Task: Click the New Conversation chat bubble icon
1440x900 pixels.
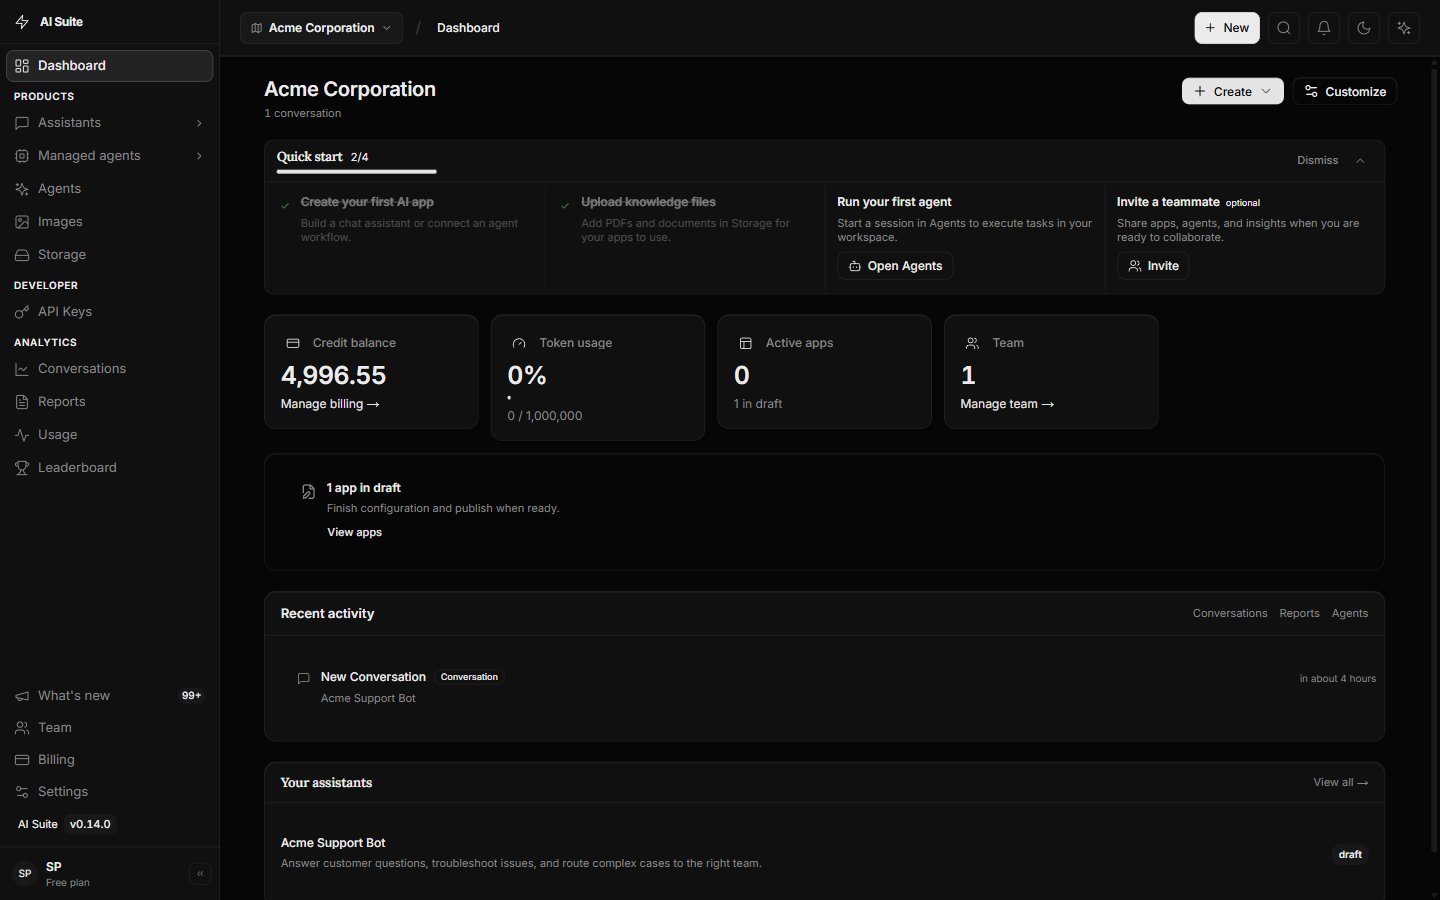Action: tap(303, 678)
